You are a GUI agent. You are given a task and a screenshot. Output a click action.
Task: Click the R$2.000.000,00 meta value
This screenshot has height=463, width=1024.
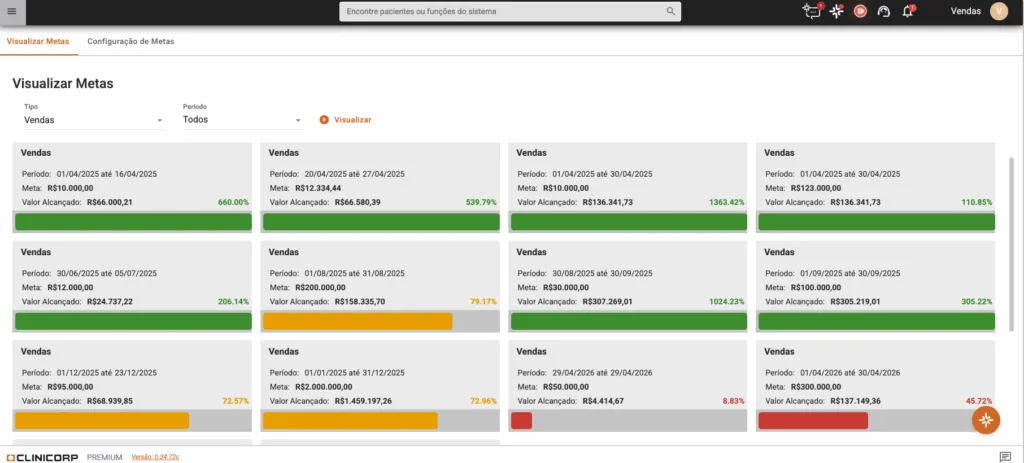coord(324,387)
